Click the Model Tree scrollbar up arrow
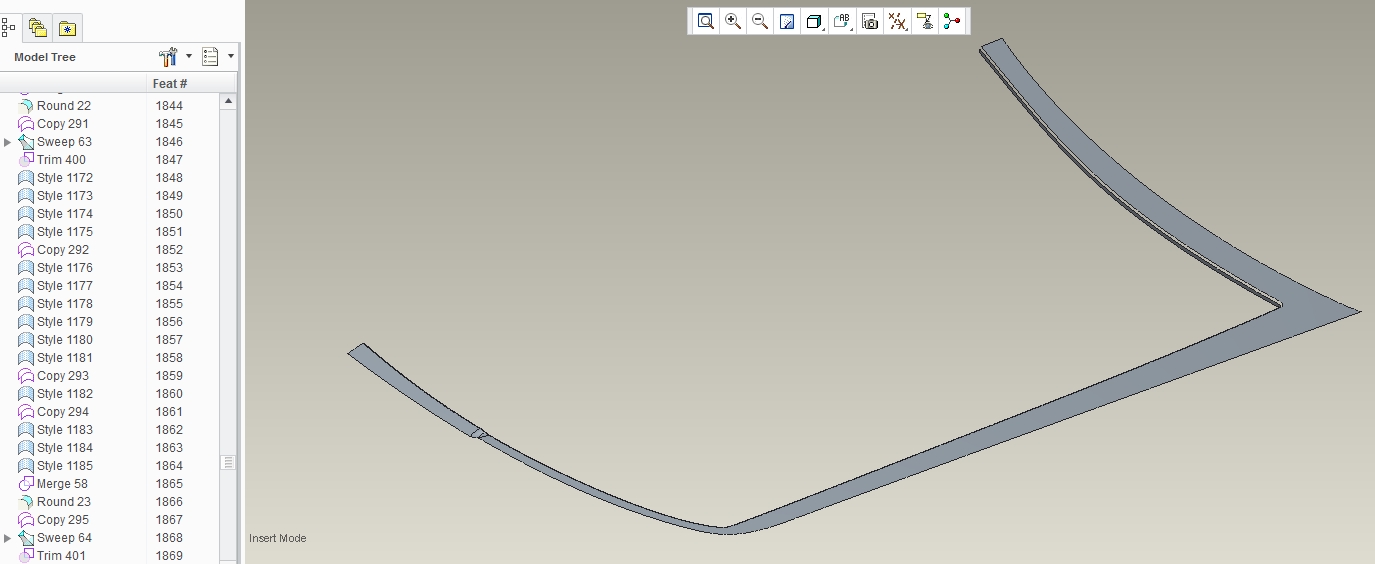Viewport: 1375px width, 564px height. tap(229, 101)
